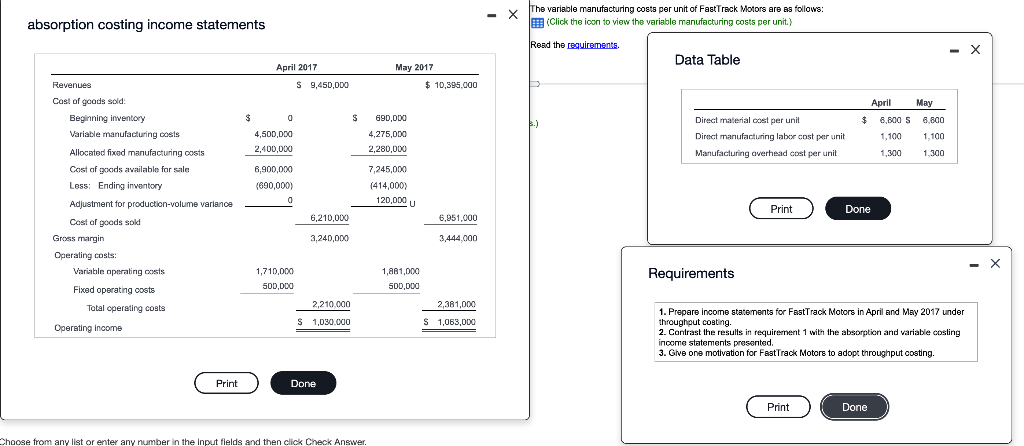Click Done in the income statements dialog
The height and width of the screenshot is (446, 1024).
[303, 383]
